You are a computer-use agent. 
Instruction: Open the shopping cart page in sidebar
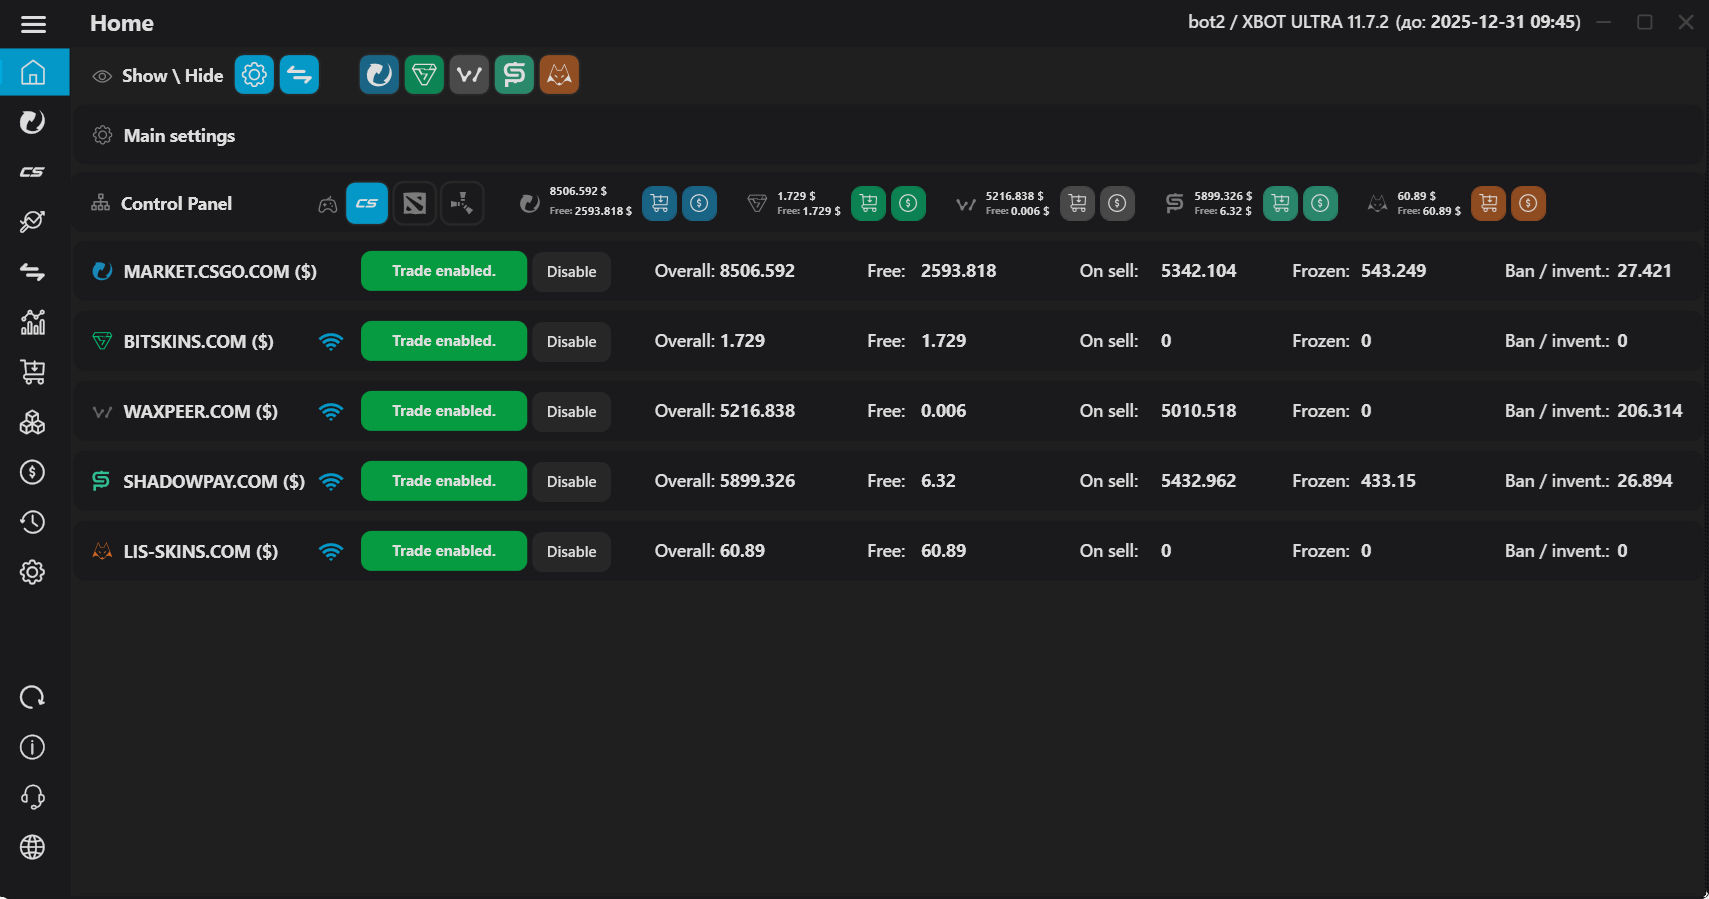pyautogui.click(x=33, y=372)
